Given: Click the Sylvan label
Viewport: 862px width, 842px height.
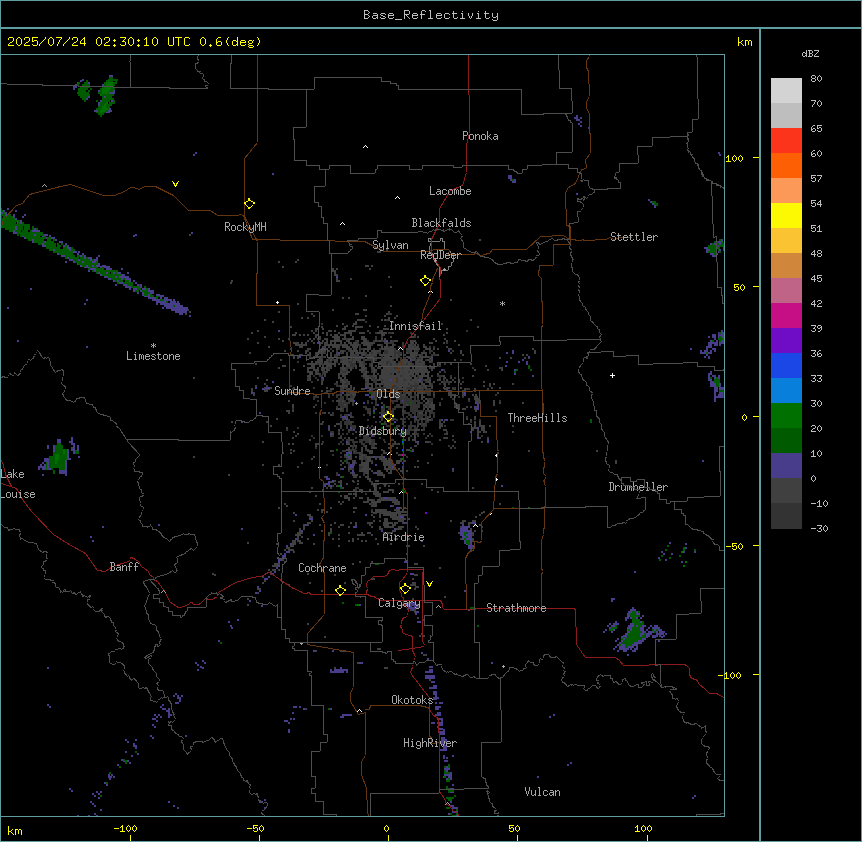Looking at the screenshot, I should click(390, 245).
